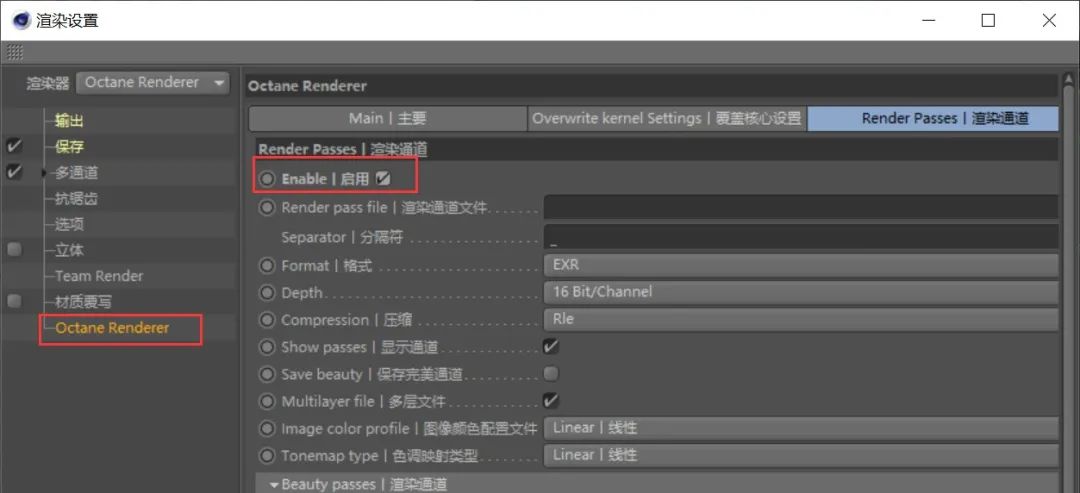
Task: Collapse the Beauty passes | 渲染通道 section
Action: tap(274, 485)
